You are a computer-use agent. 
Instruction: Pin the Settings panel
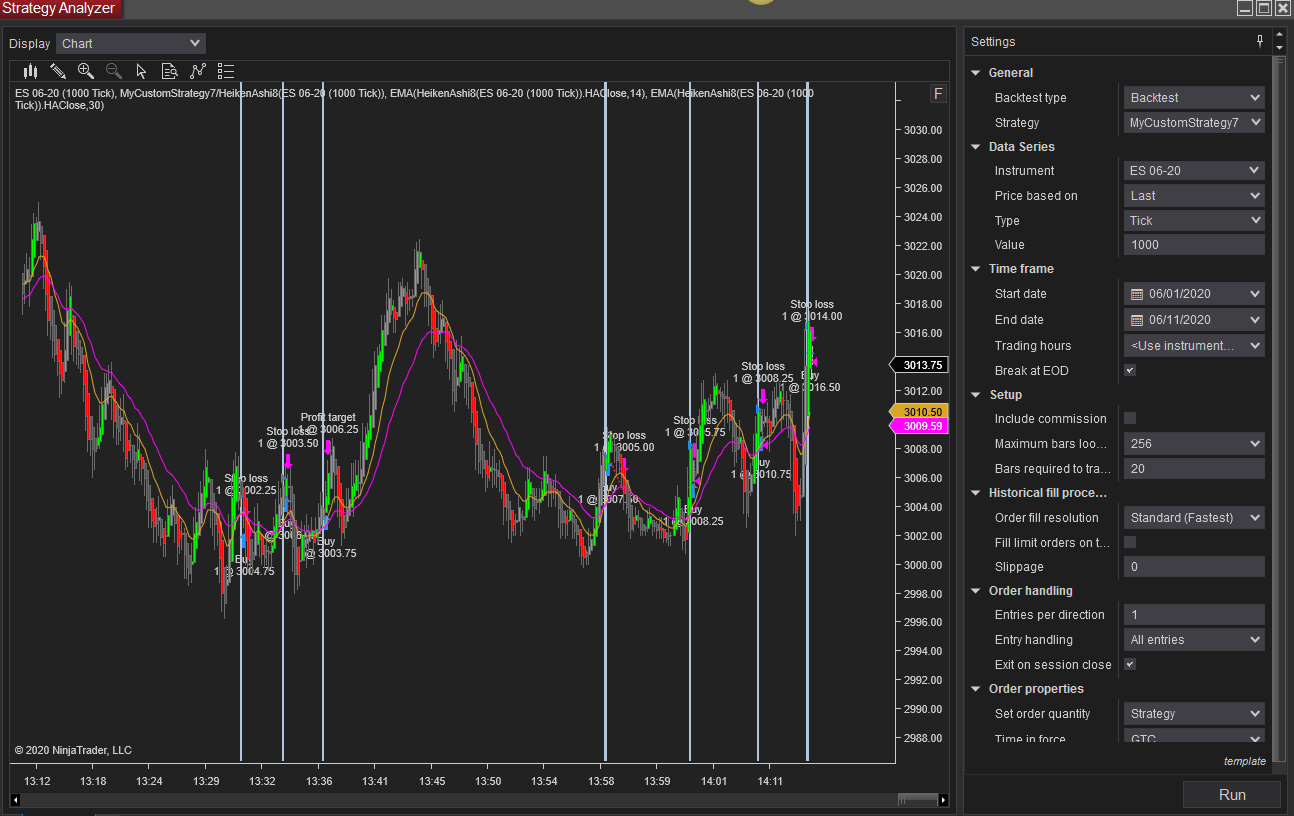pyautogui.click(x=1260, y=41)
